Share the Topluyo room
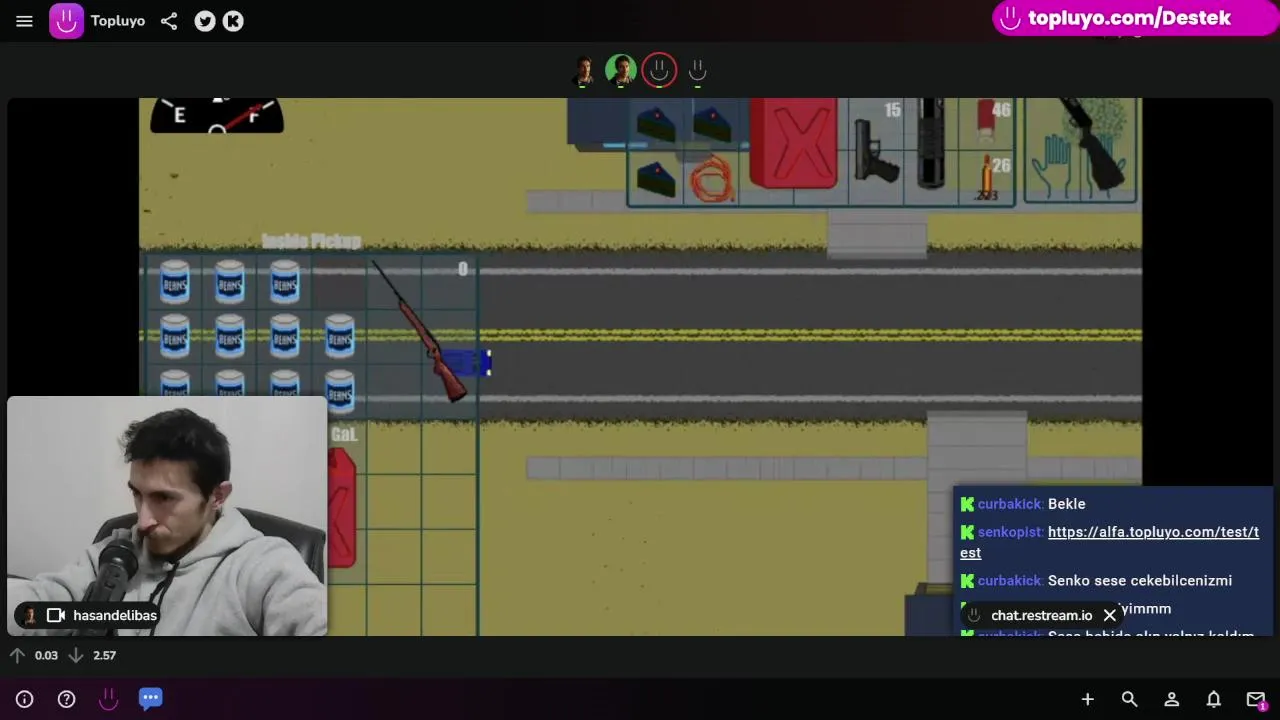Viewport: 1280px width, 720px height. coord(169,21)
